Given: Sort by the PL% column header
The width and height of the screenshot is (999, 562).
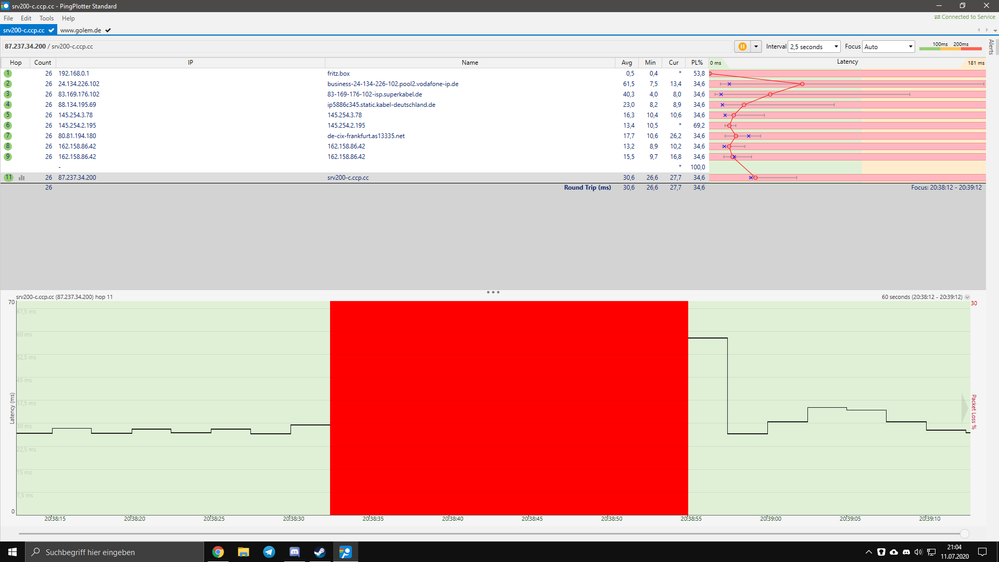Looking at the screenshot, I should (x=697, y=62).
